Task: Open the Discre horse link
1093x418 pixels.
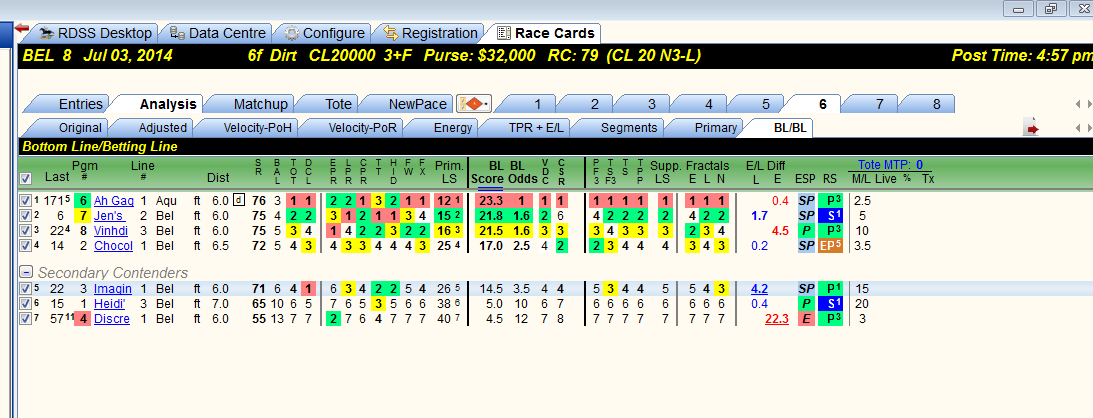Action: click(112, 318)
